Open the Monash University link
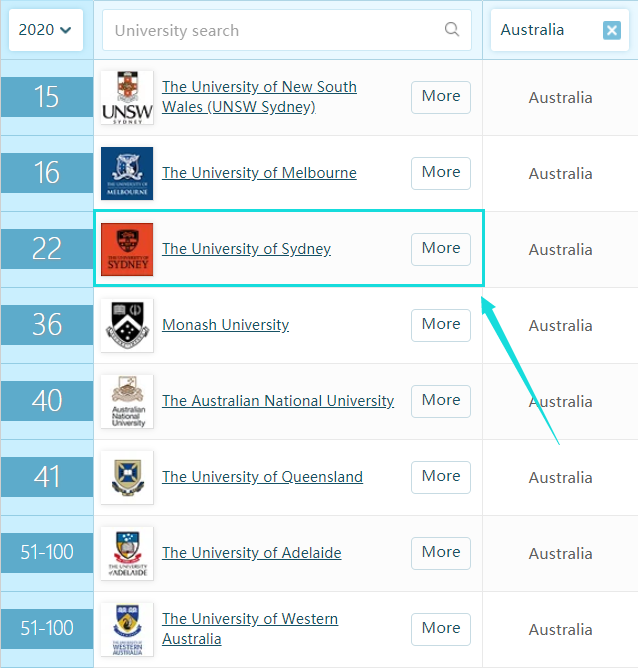 point(225,325)
